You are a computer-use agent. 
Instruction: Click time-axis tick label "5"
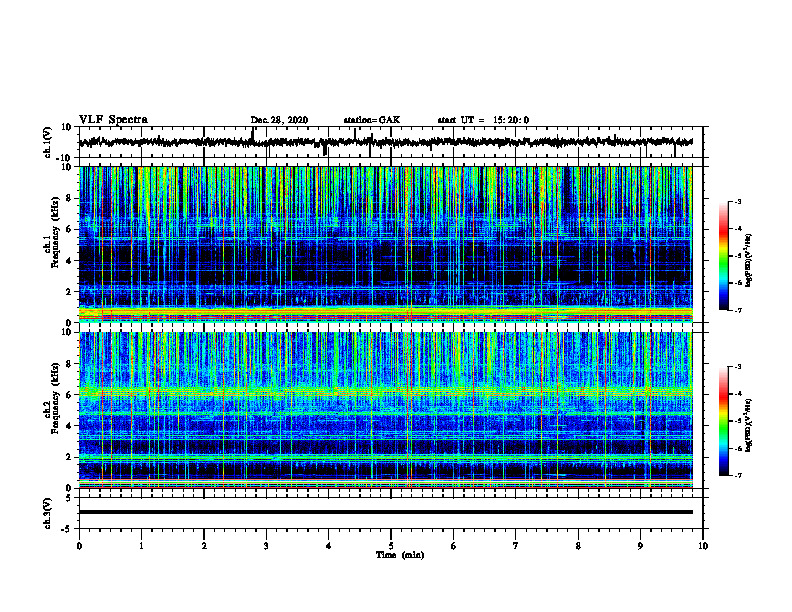pos(391,546)
